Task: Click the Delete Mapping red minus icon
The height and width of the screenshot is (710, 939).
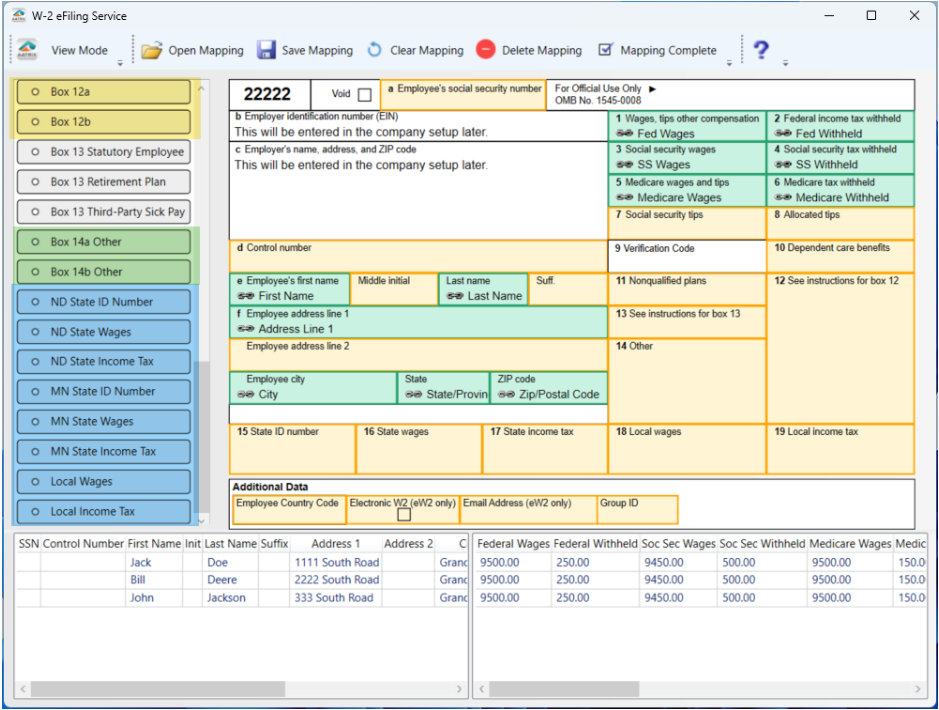Action: [485, 50]
